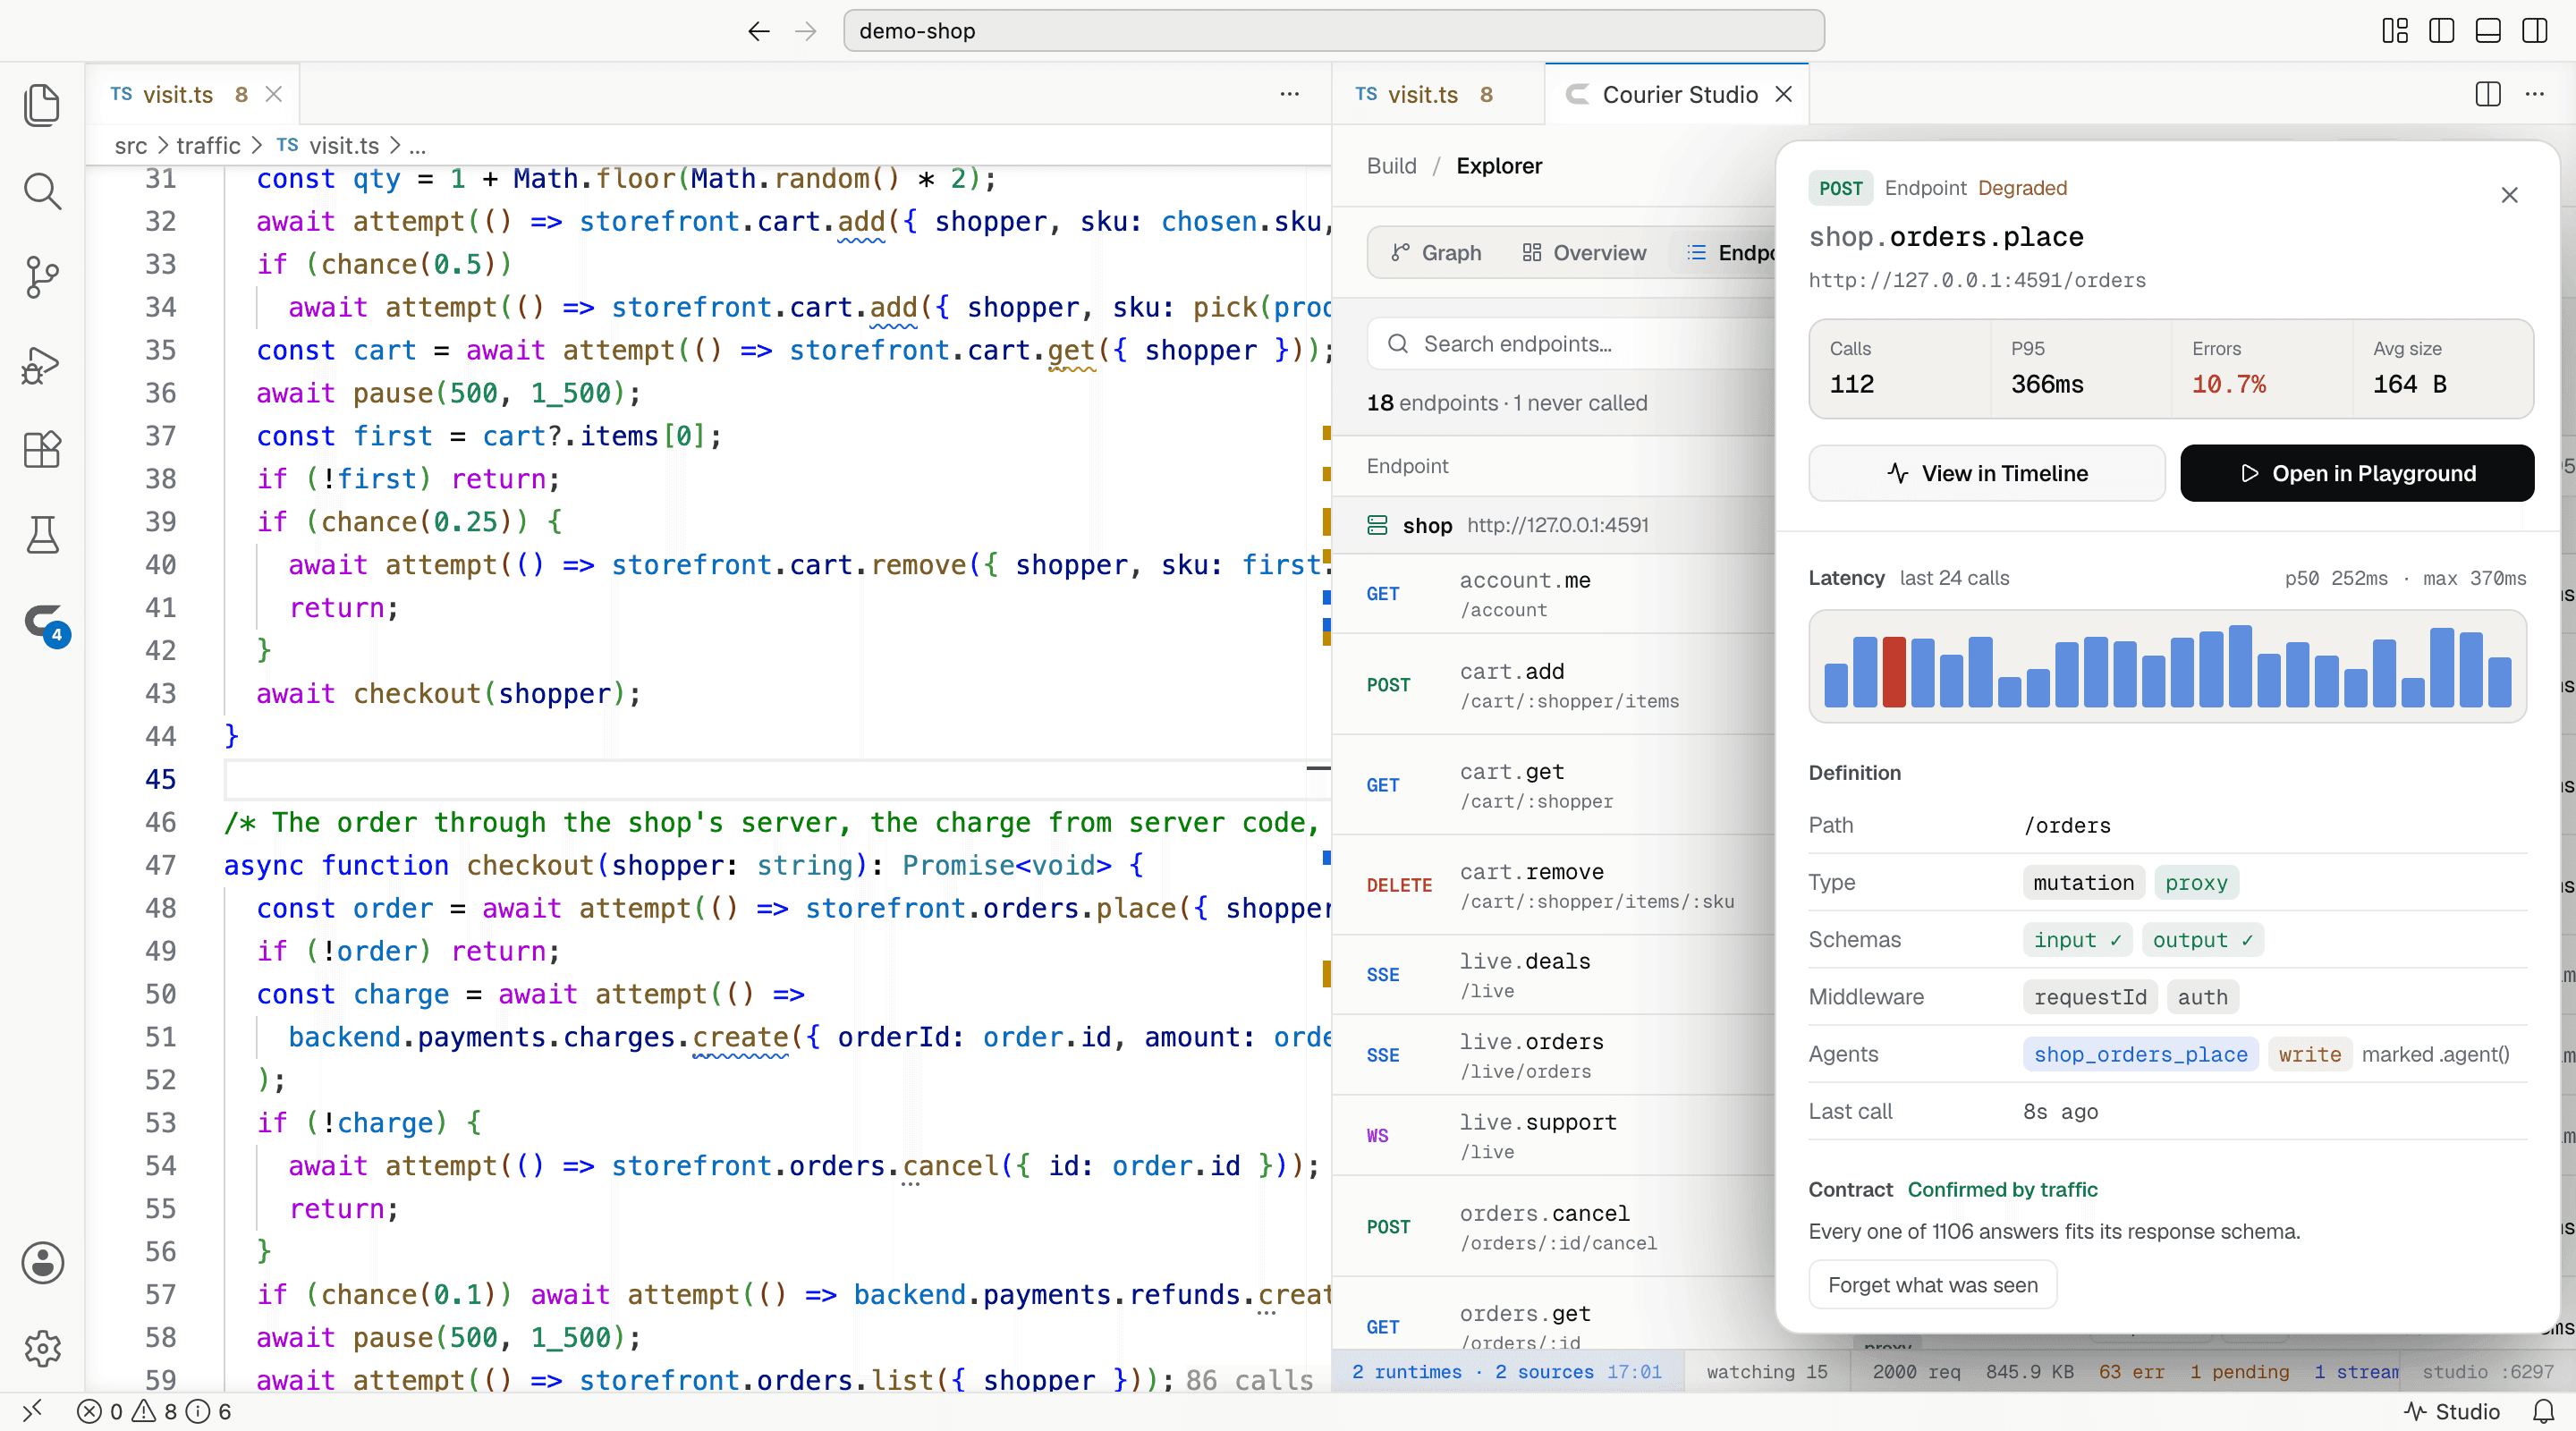Expand the breadcrumb ellipsis after visit.ts
Image resolution: width=2576 pixels, height=1431 pixels.
point(418,146)
